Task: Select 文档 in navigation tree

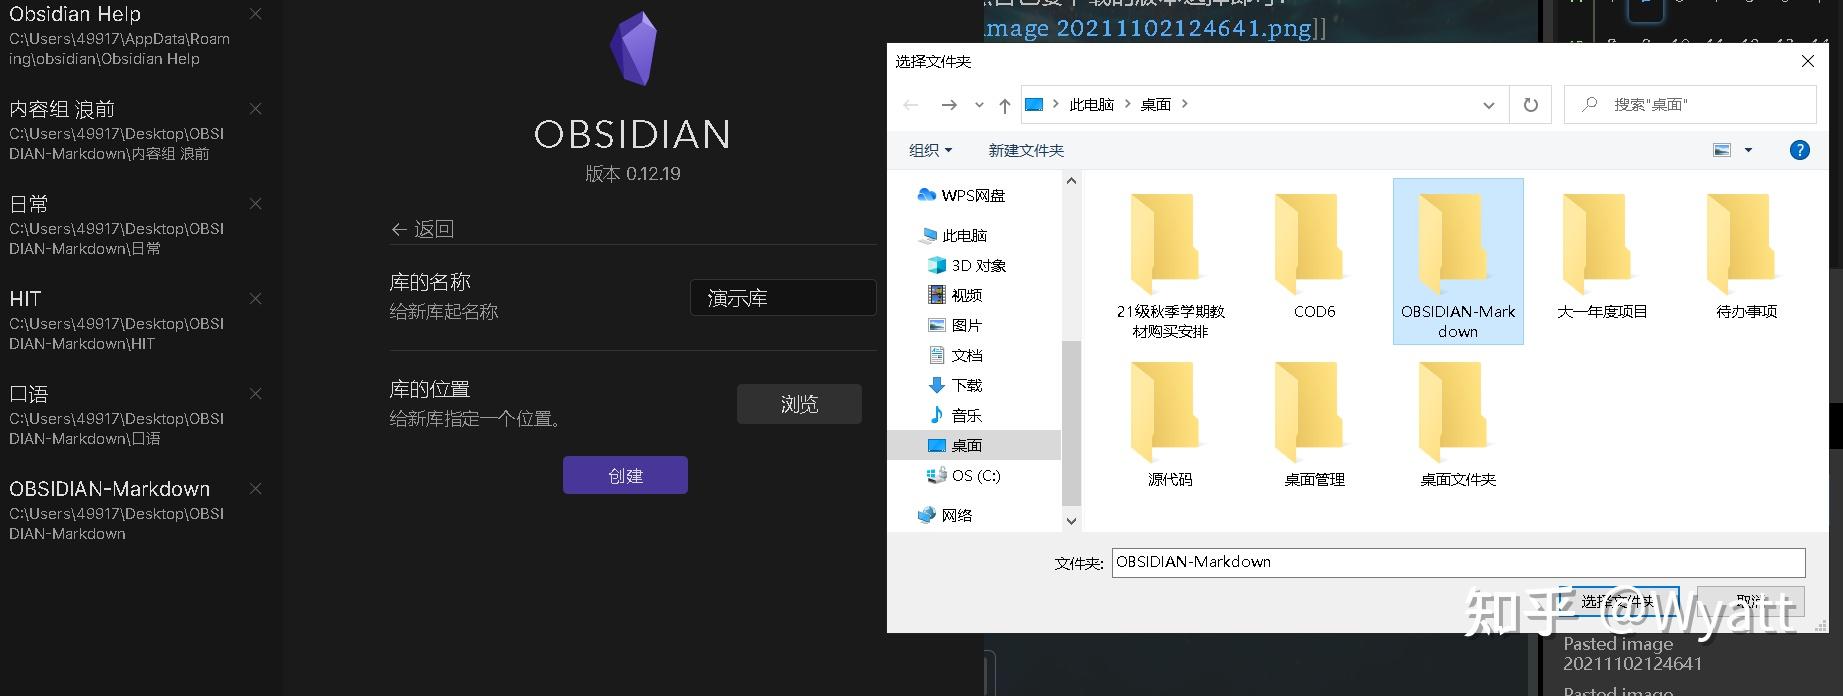Action: click(x=955, y=355)
